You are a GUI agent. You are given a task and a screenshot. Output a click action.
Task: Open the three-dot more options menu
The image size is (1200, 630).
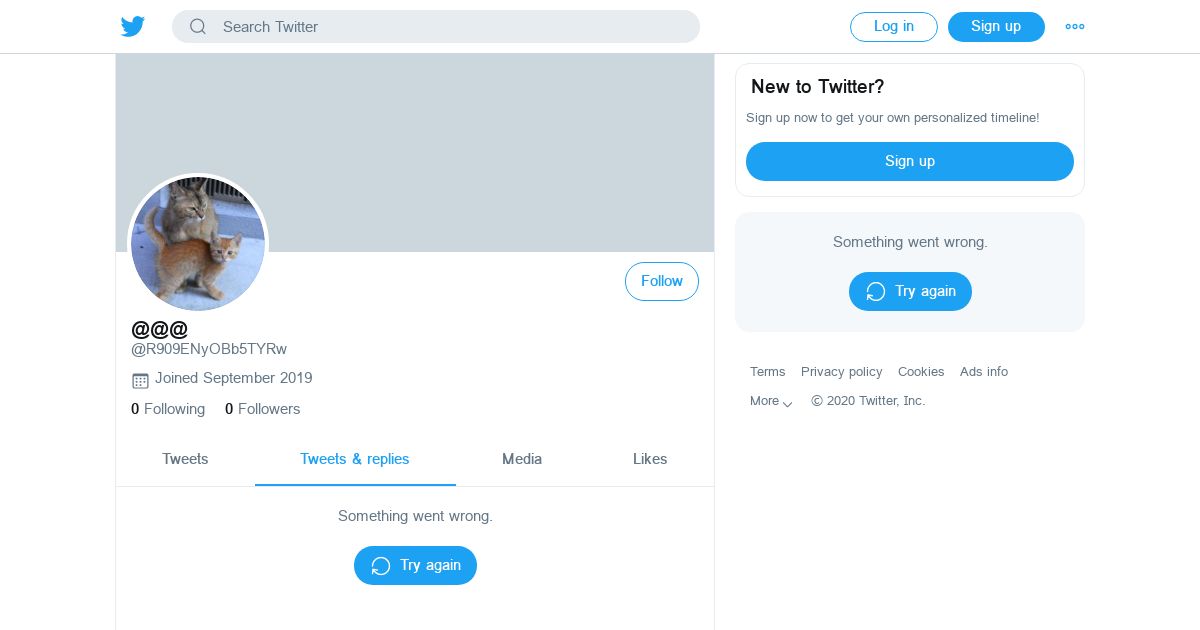point(1075,27)
